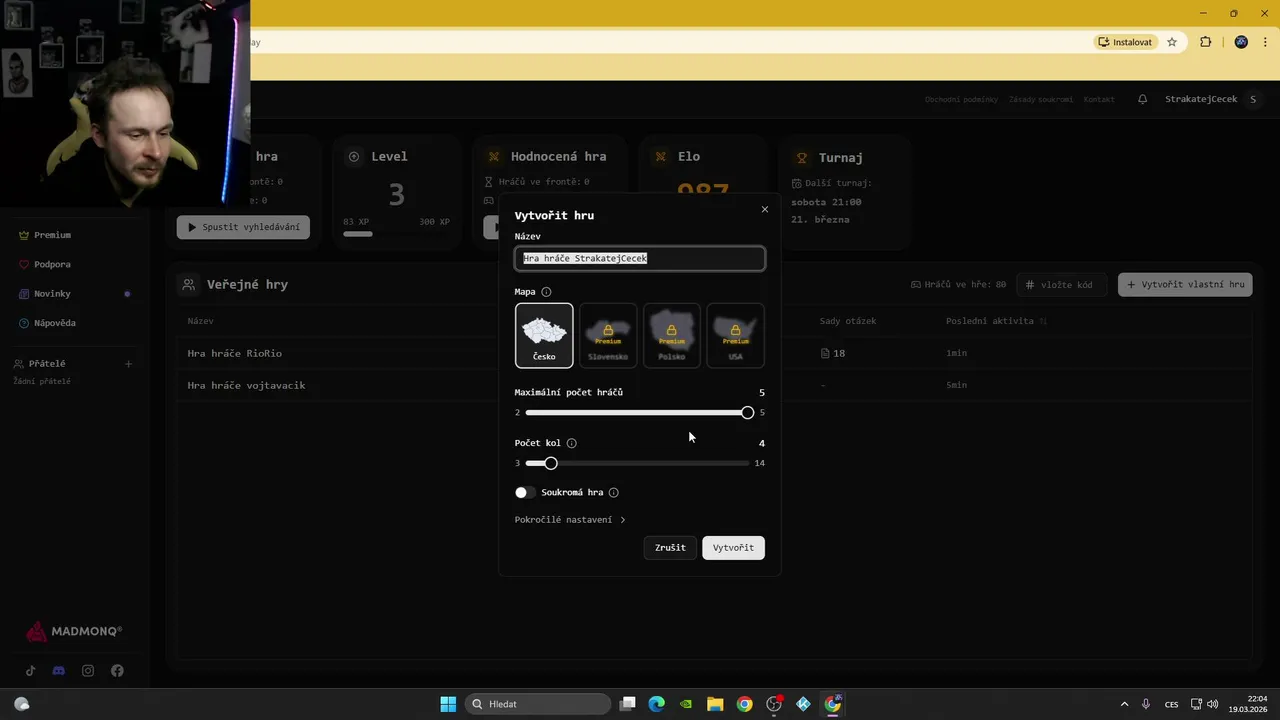This screenshot has width=1280, height=720.
Task: Click the Zrušit button
Action: click(670, 548)
